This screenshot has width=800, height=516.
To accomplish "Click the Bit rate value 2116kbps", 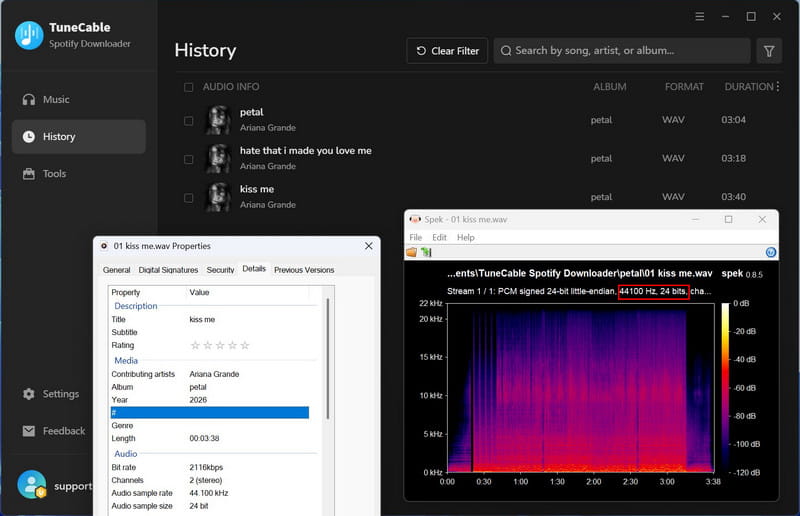I will 206,467.
